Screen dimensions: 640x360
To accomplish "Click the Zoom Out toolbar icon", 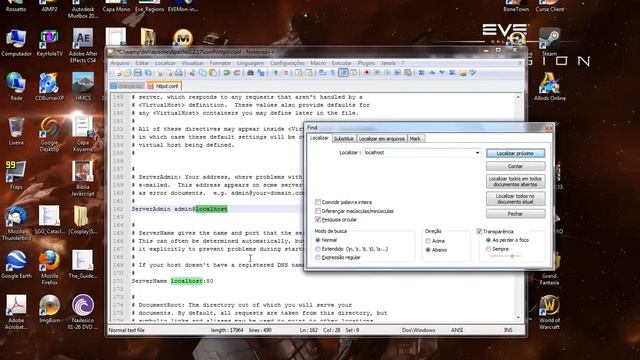I will pos(285,73).
